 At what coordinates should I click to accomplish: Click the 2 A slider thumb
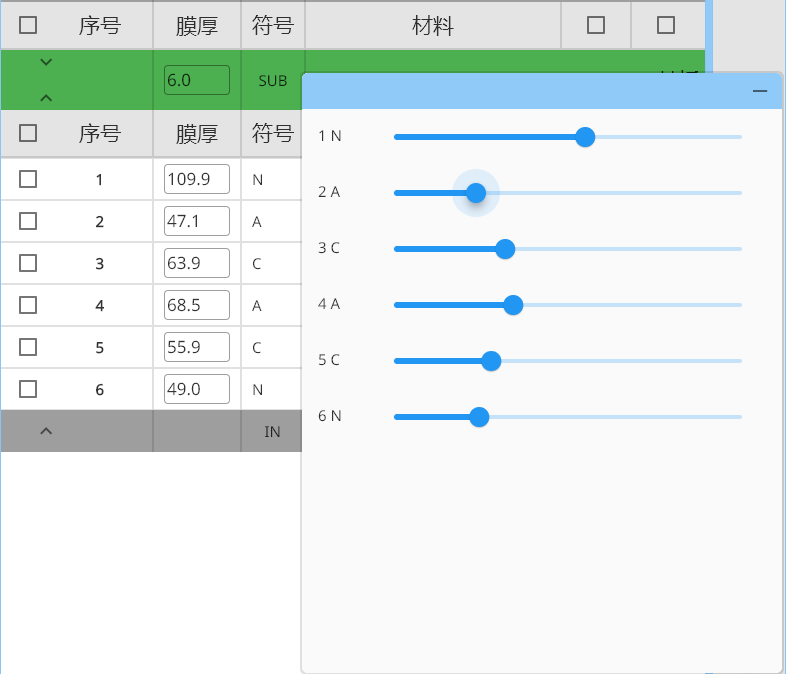(x=476, y=193)
